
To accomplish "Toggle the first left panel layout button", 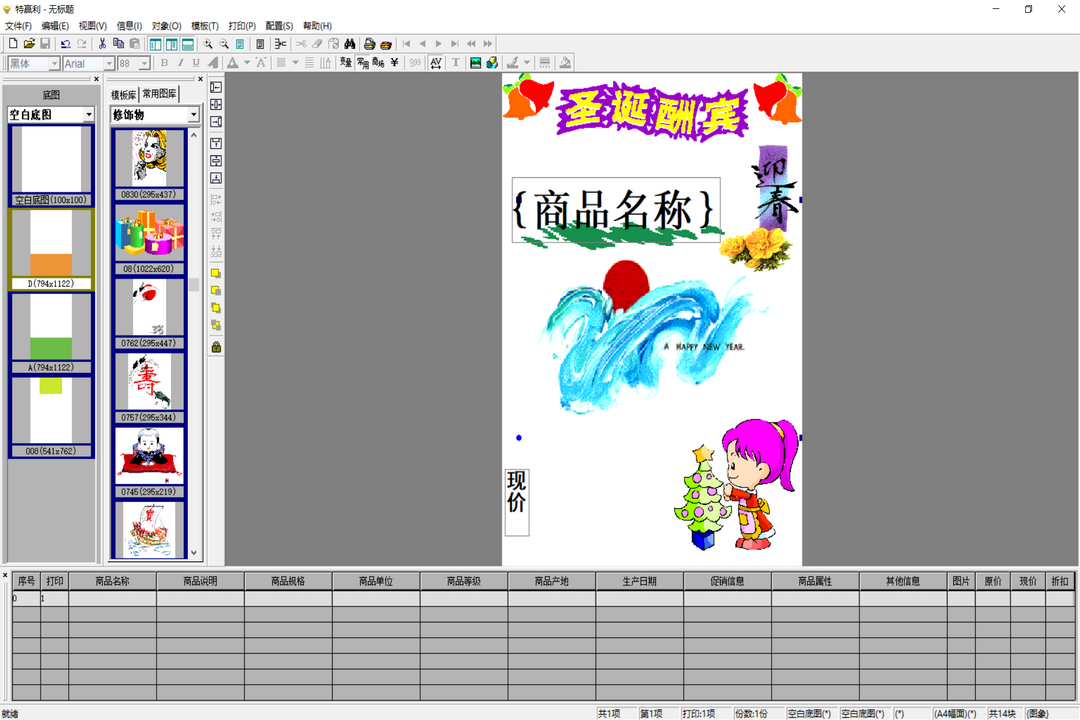I will (155, 44).
